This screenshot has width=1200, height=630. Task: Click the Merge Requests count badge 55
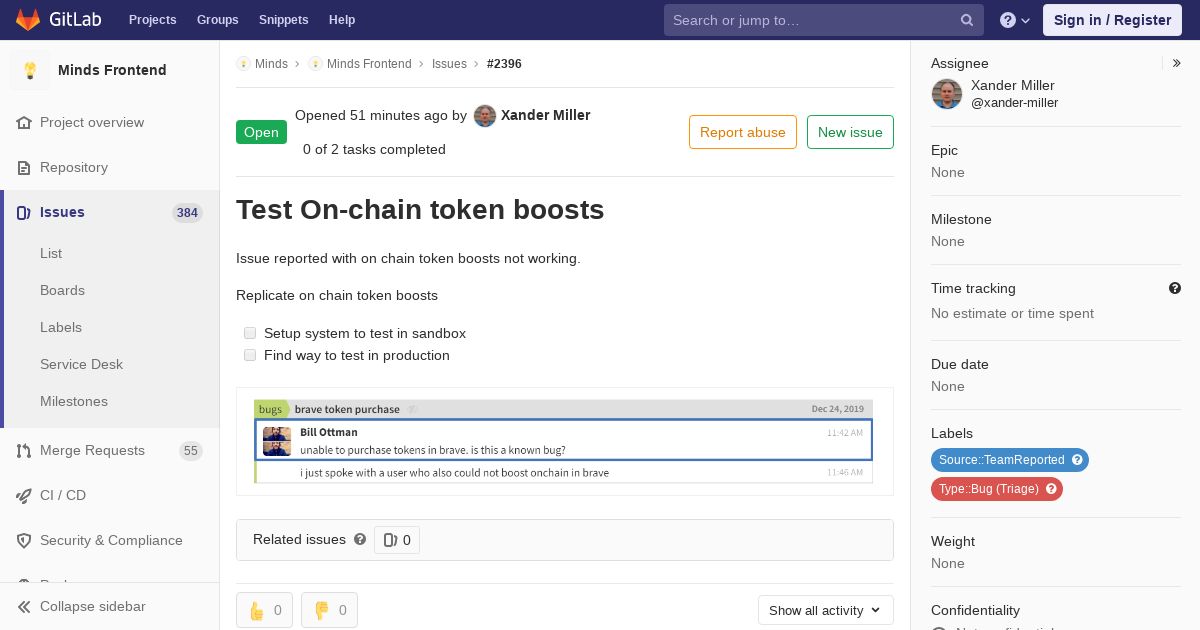pos(191,451)
